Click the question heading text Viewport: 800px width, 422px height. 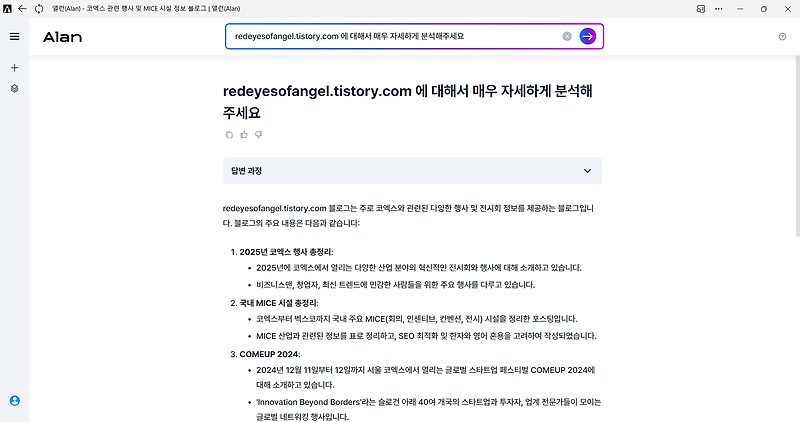click(x=408, y=102)
